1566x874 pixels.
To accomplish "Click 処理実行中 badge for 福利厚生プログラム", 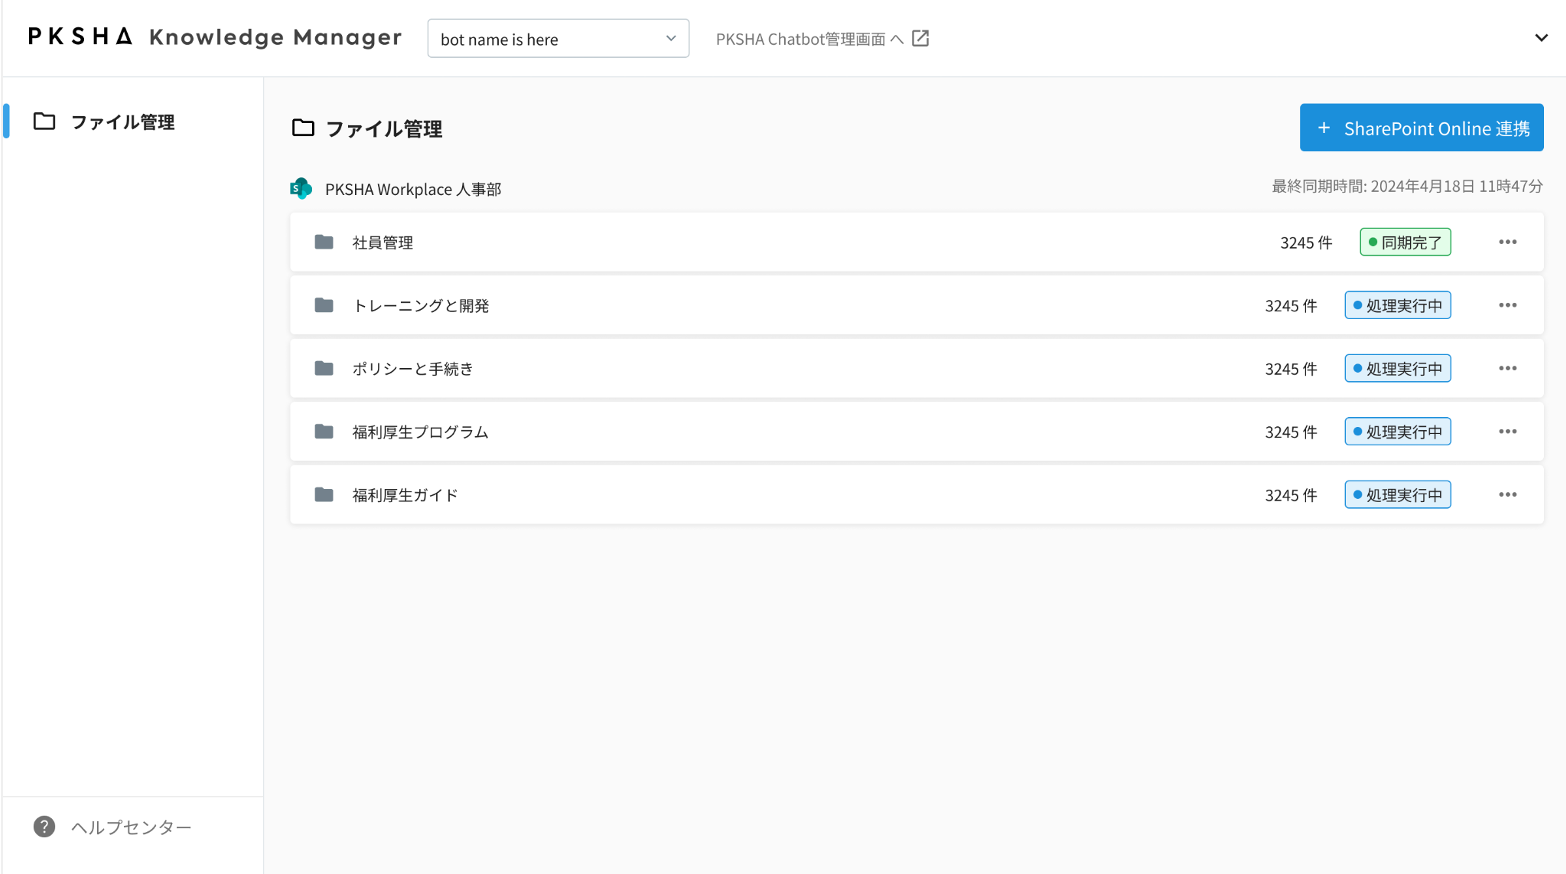I will coord(1398,431).
